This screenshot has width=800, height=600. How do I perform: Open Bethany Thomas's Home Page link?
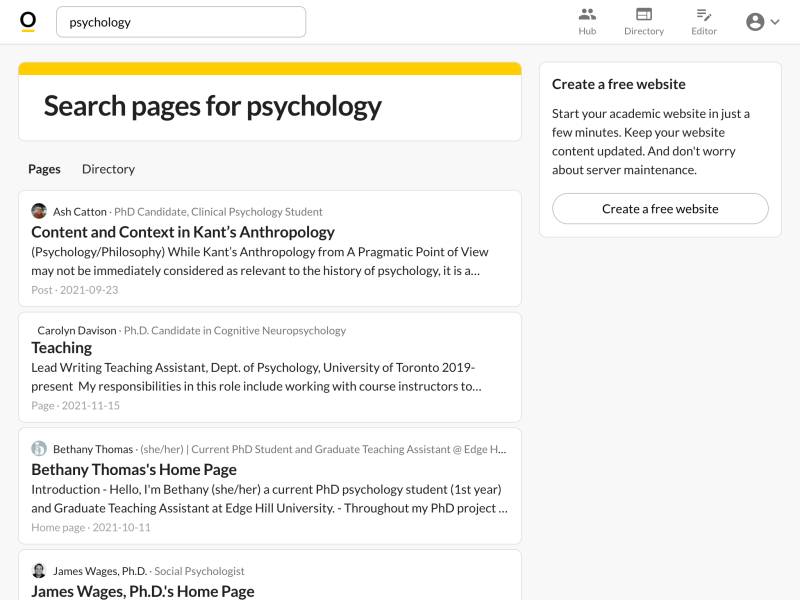(x=134, y=469)
